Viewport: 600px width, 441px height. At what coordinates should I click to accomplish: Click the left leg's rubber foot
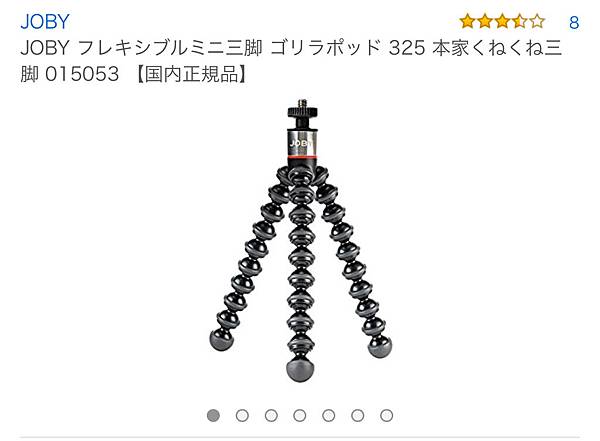pos(221,339)
